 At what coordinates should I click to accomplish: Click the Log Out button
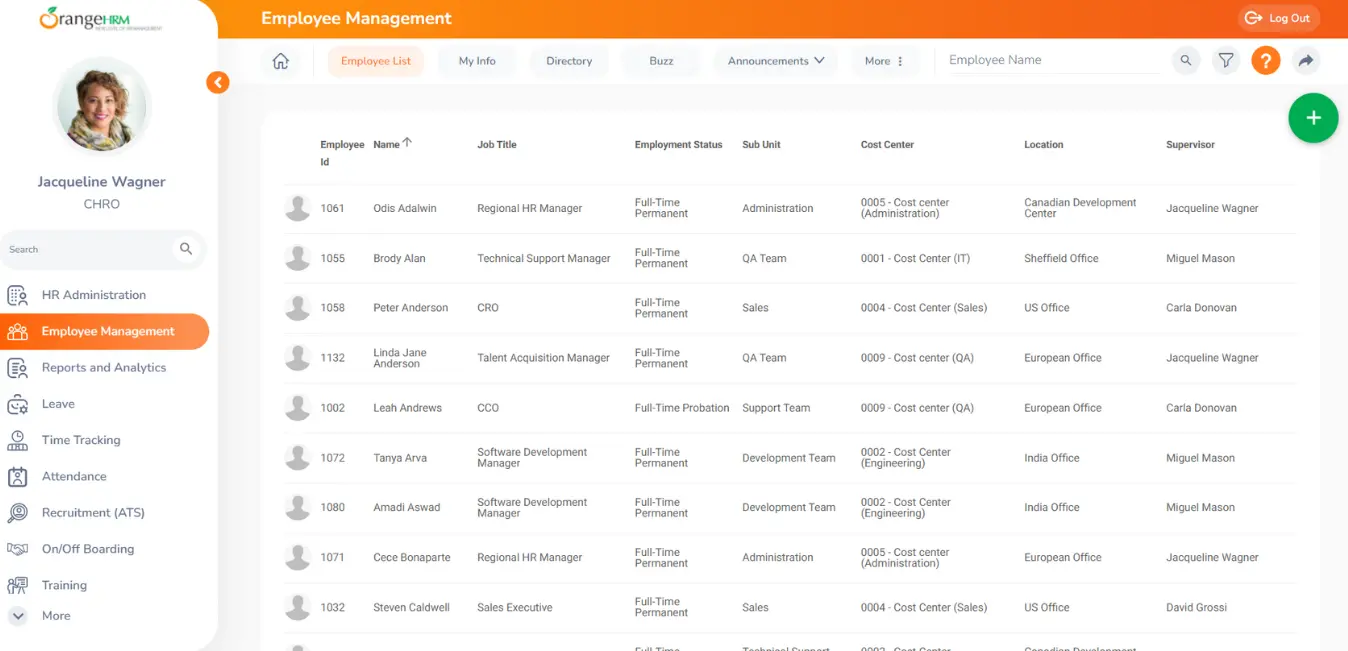click(x=1278, y=18)
